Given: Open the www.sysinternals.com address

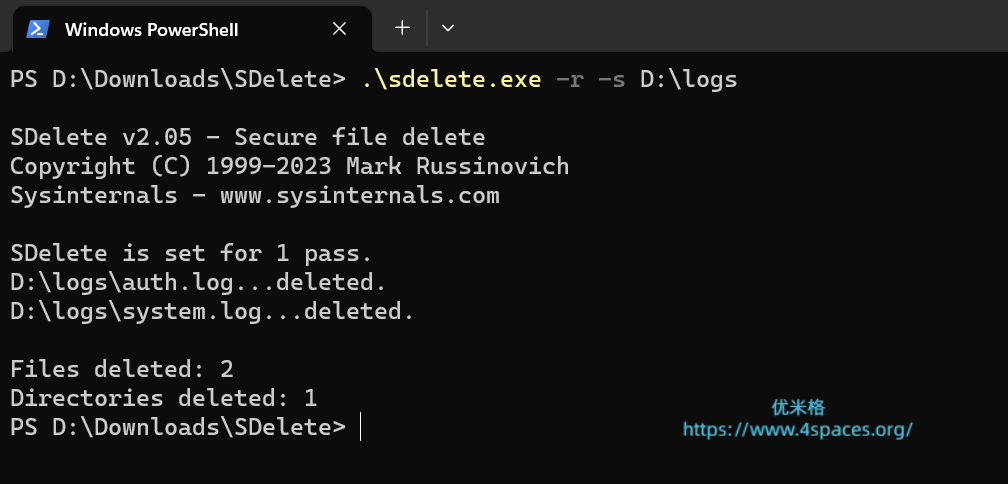Looking at the screenshot, I should click(x=359, y=196).
